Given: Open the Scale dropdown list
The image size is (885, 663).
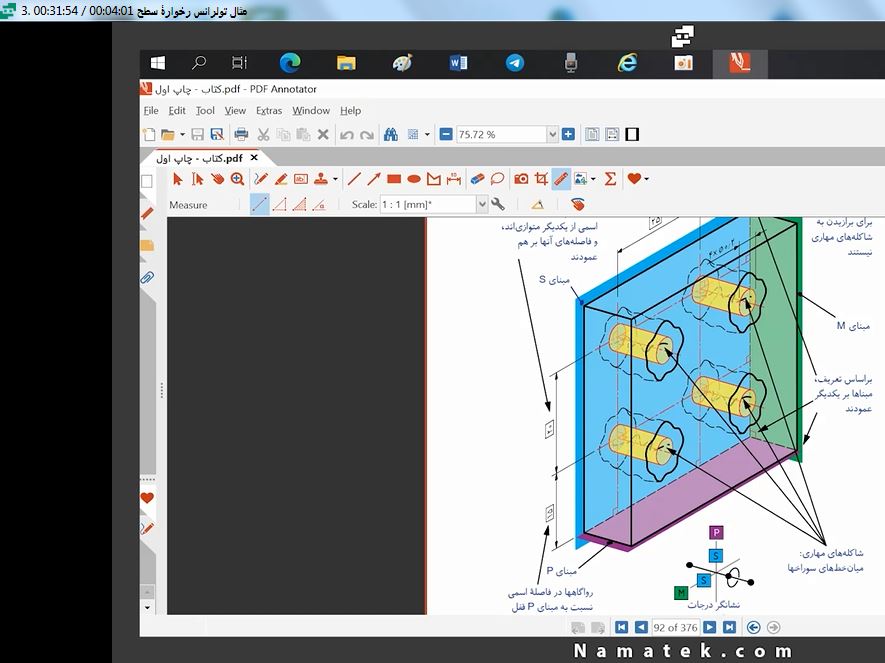Looking at the screenshot, I should tap(482, 204).
